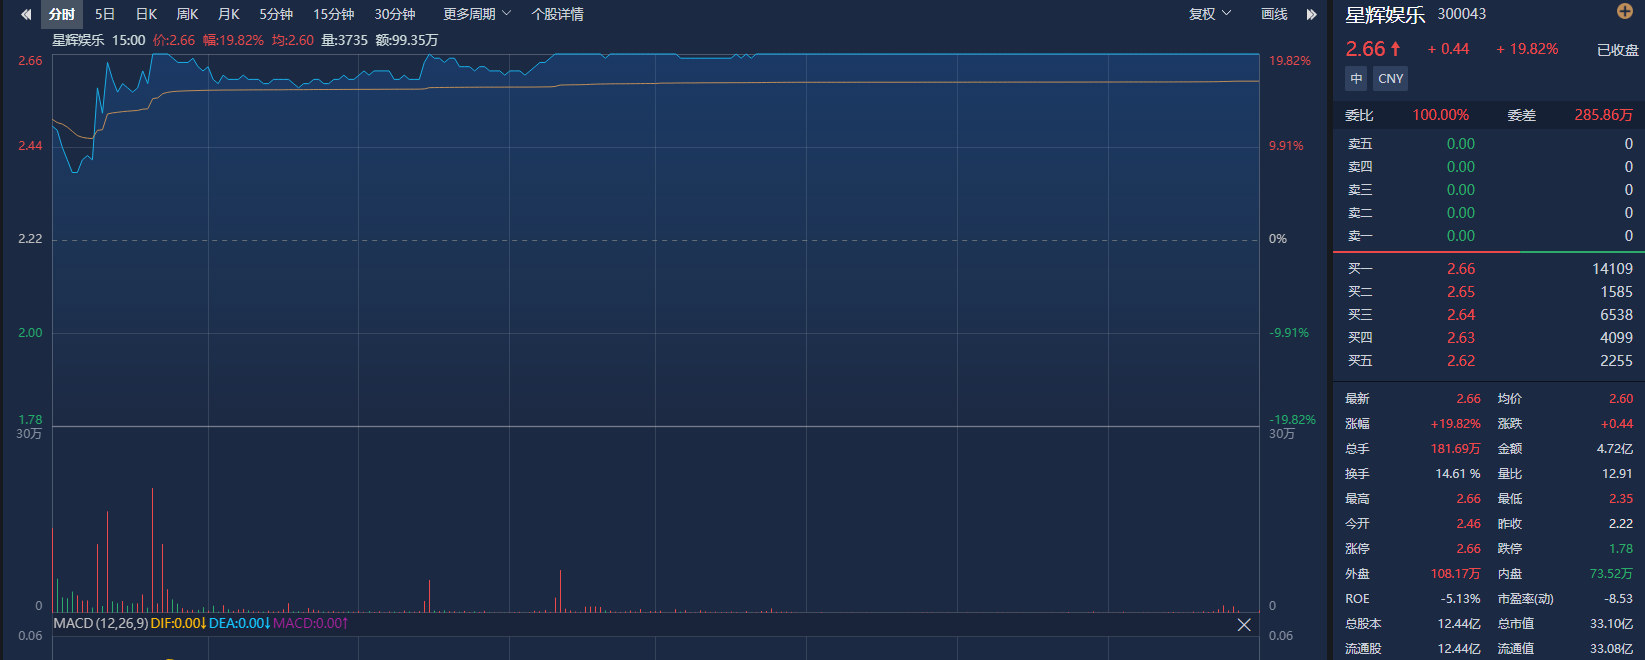Click the CNY currency tag
1645x660 pixels.
tap(1390, 79)
